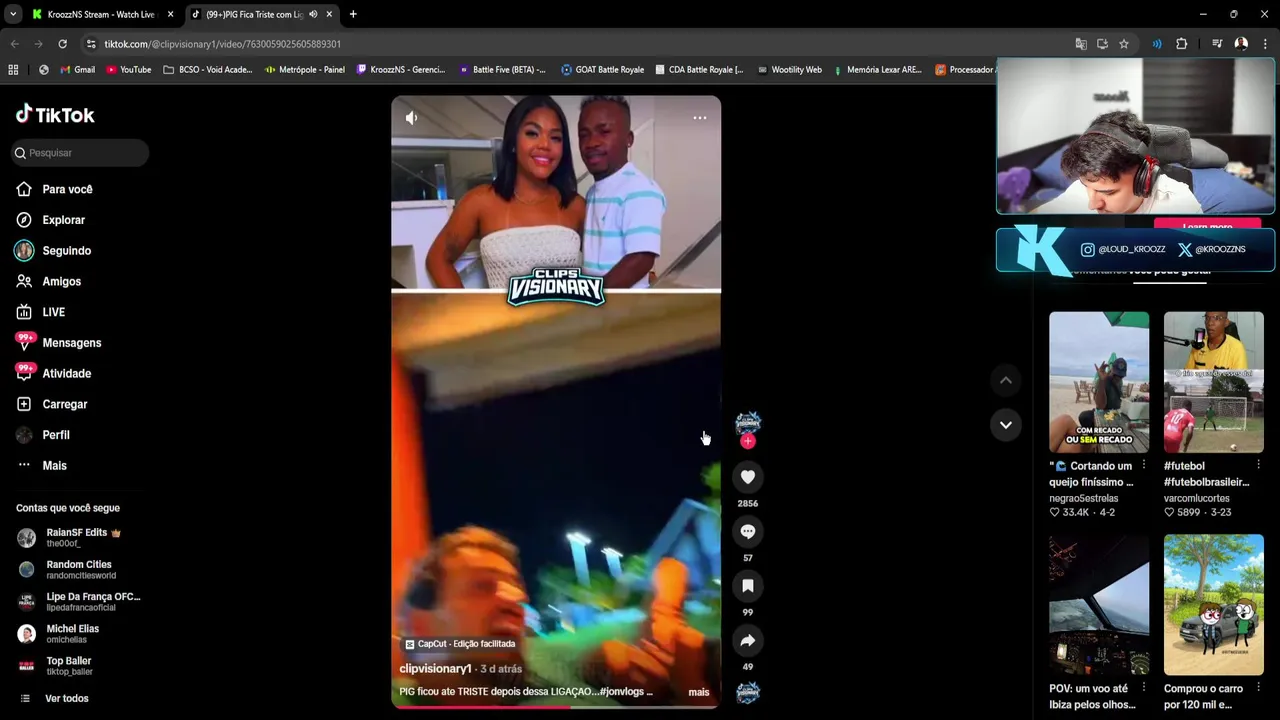
Task: Click CapCut Edição facilitada tag
Action: click(x=460, y=644)
